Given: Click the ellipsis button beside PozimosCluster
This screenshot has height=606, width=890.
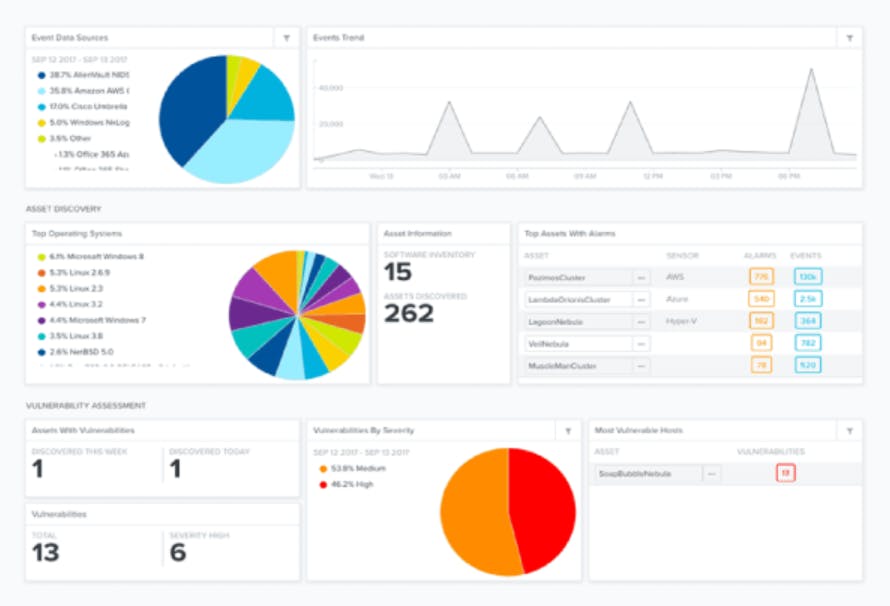Looking at the screenshot, I should click(641, 277).
